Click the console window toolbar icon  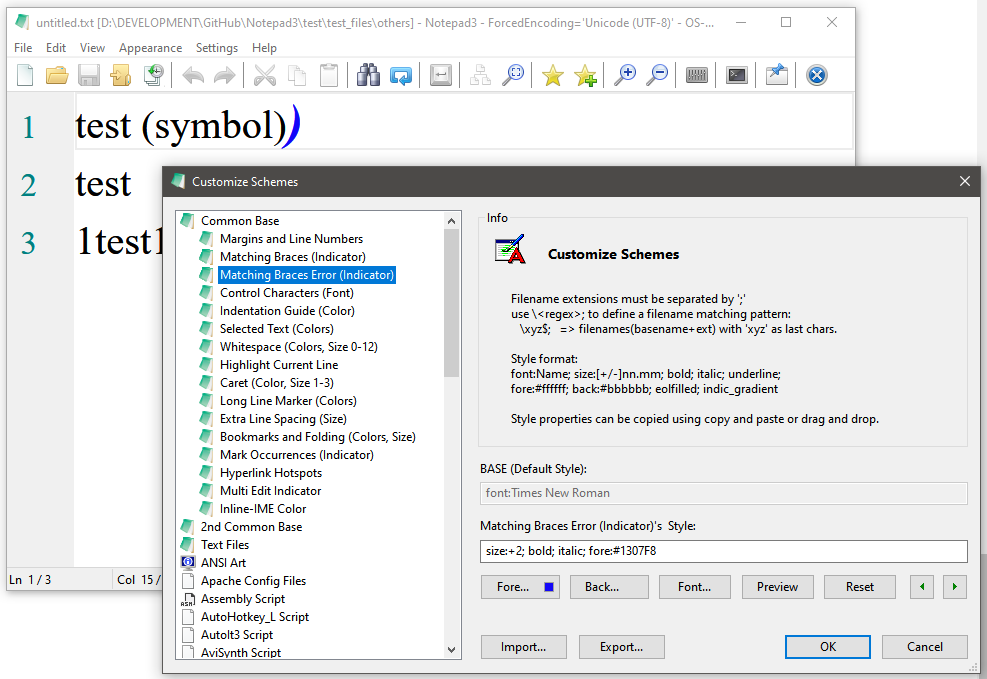pos(736,76)
